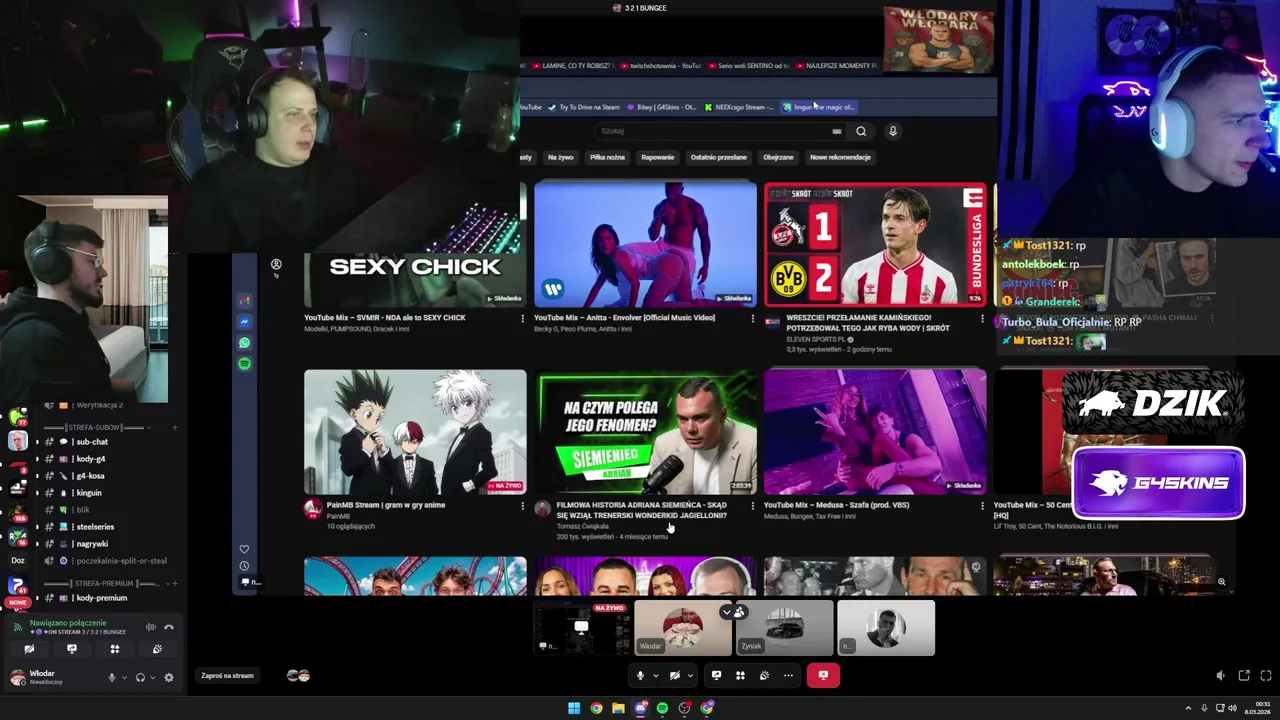Viewport: 1280px width, 720px height.
Task: Open the Anitta Envolver mix thumbnail
Action: 645,244
